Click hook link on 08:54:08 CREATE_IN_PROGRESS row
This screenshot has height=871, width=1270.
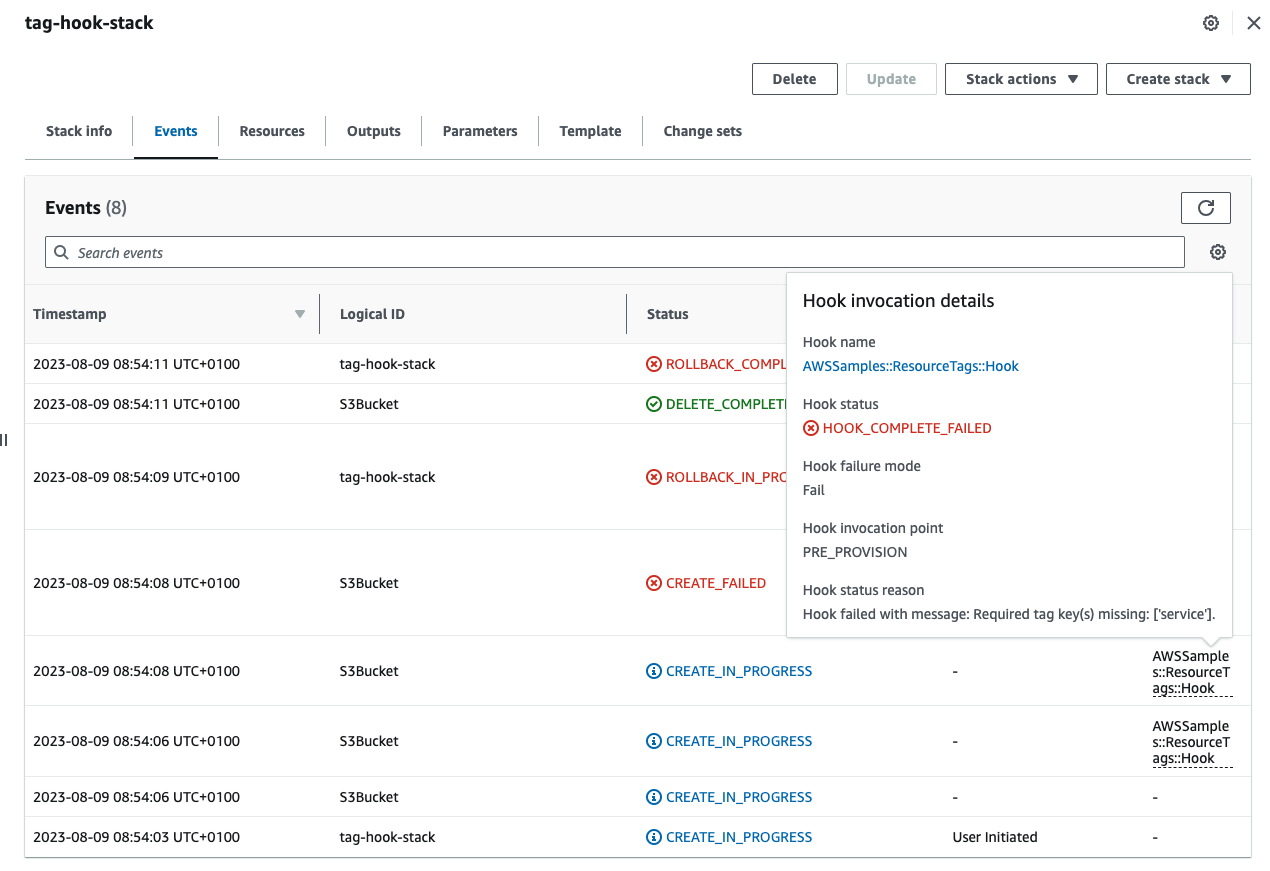[1192, 672]
